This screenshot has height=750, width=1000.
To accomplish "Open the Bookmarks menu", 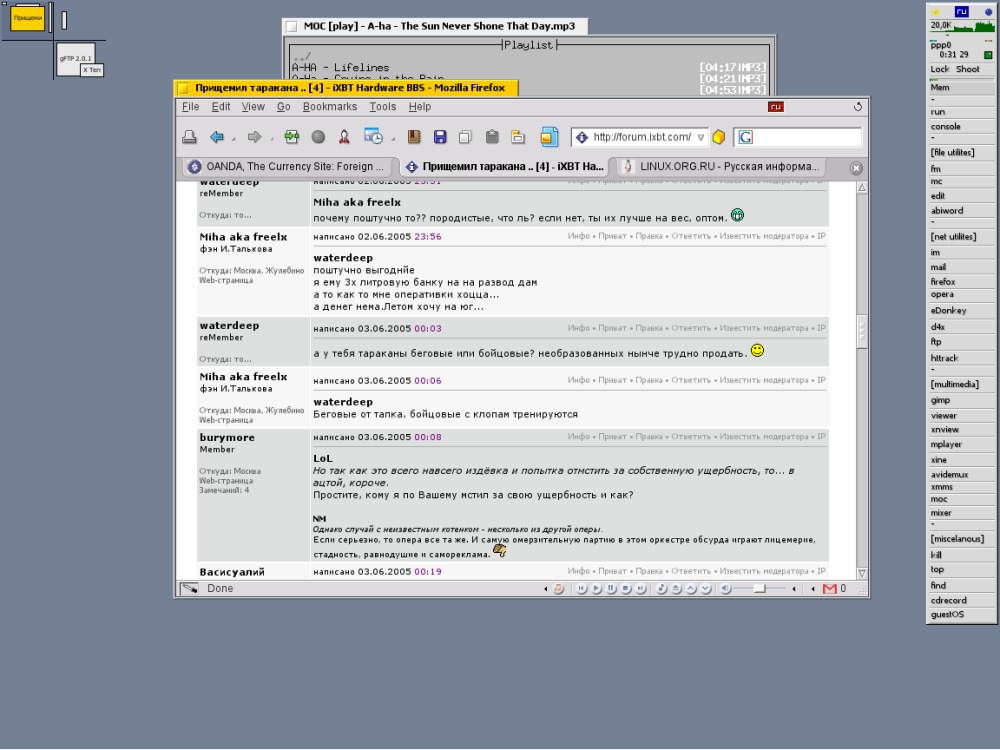I will pyautogui.click(x=330, y=107).
